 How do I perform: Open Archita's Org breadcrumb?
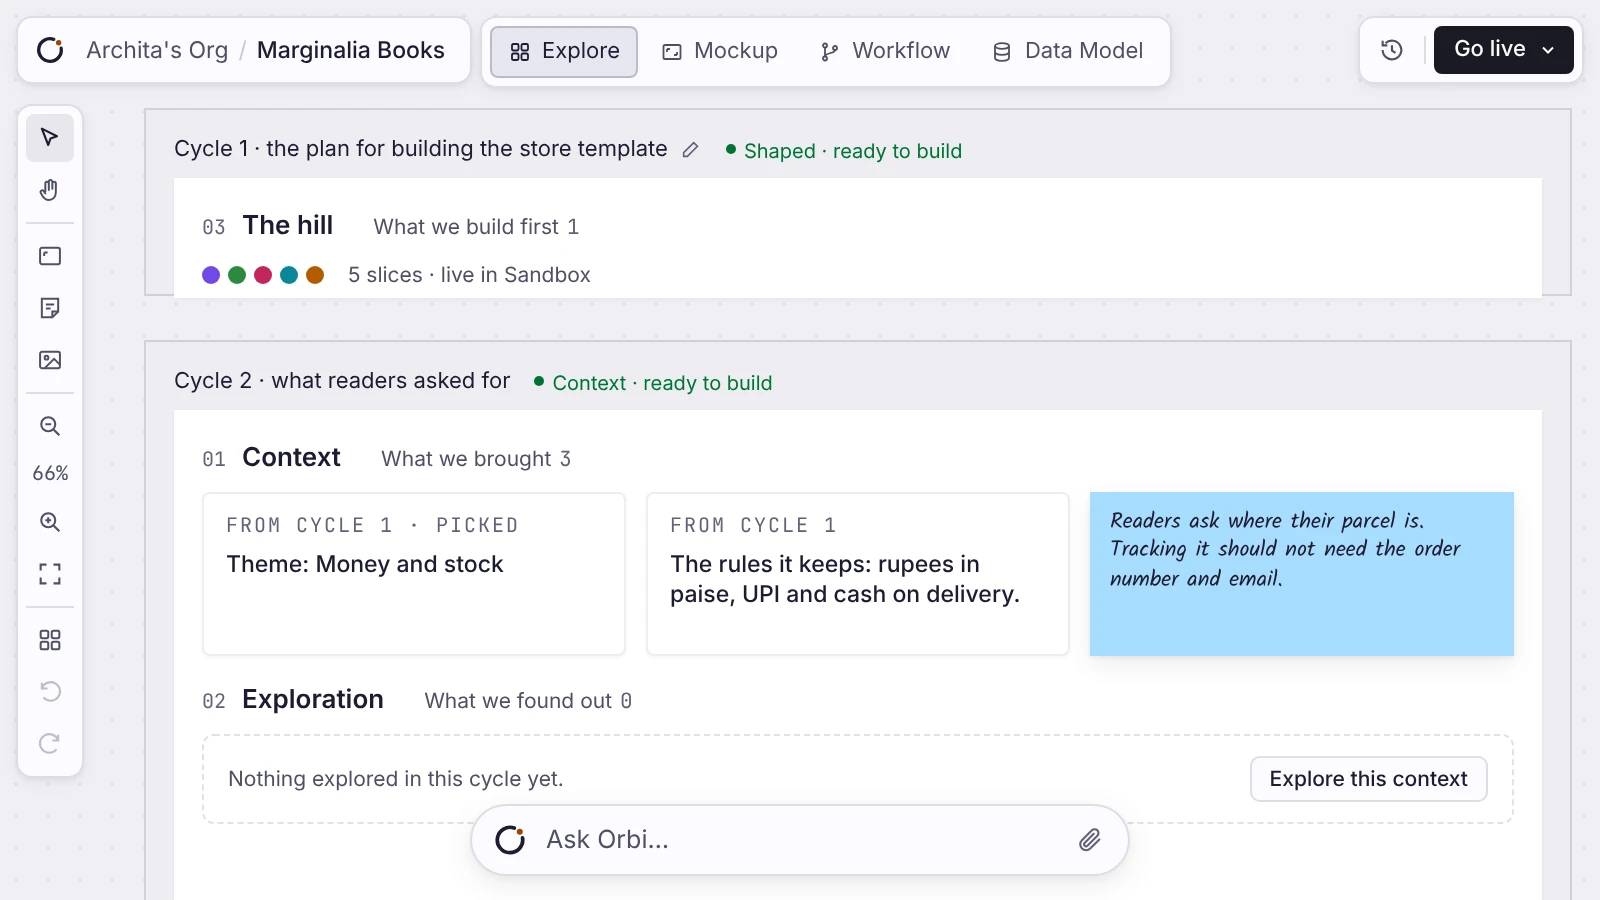(157, 50)
